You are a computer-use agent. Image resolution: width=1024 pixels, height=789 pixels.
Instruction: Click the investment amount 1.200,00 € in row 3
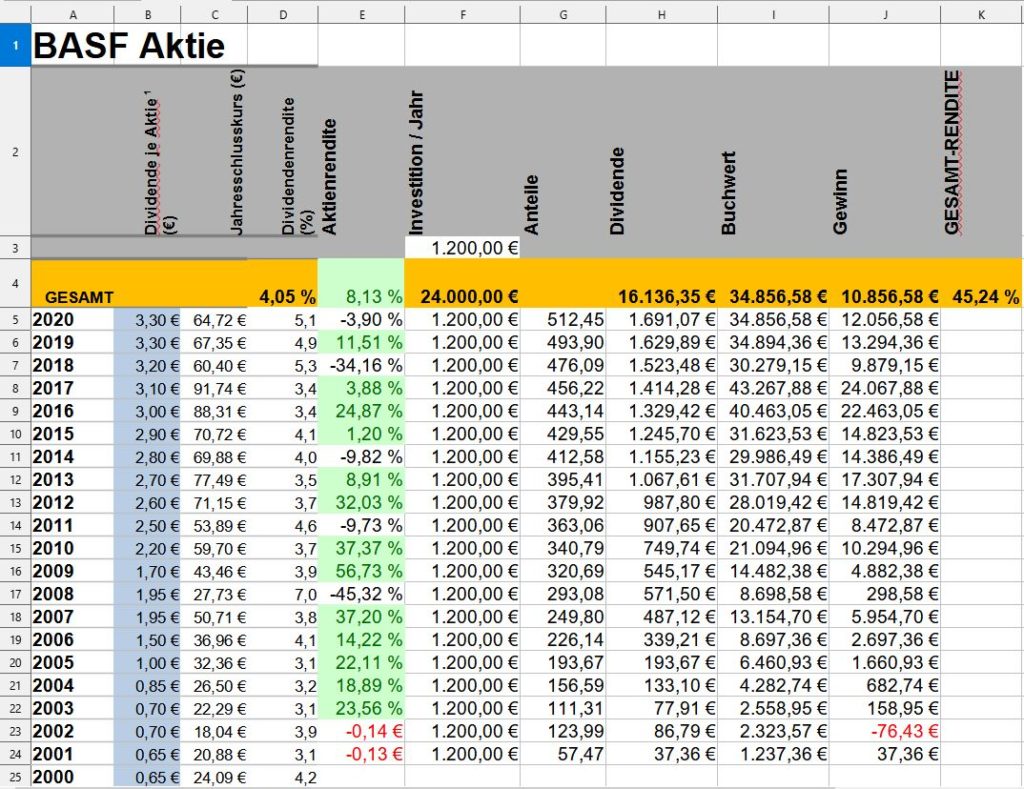coord(462,248)
